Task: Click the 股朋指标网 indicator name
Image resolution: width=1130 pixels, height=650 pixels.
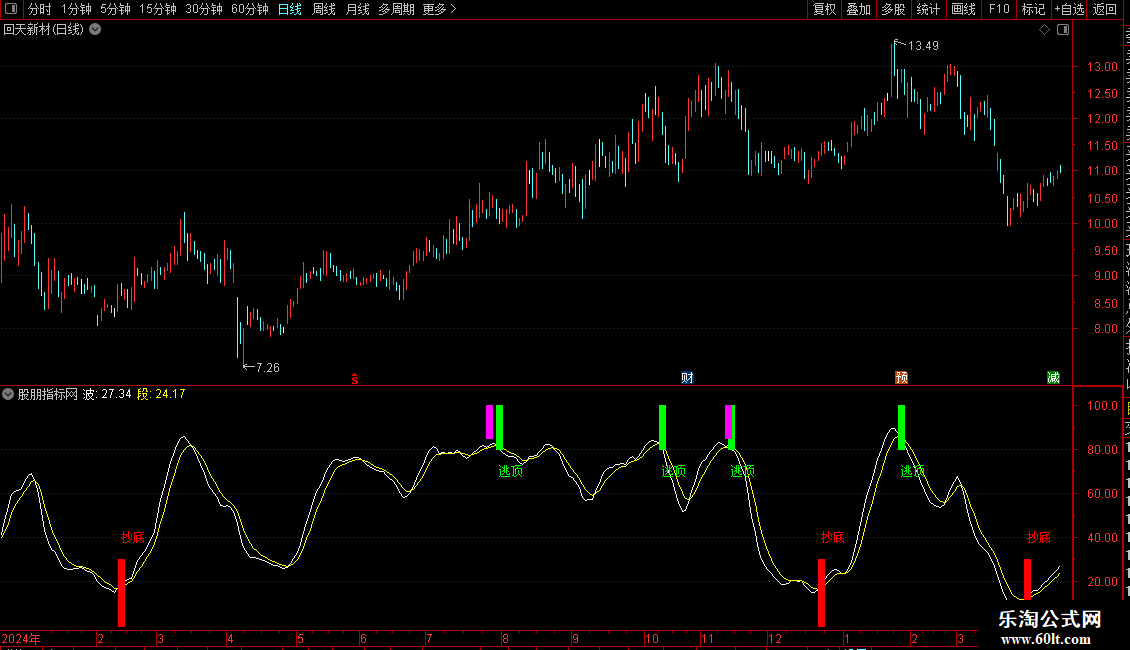Action: (x=48, y=394)
